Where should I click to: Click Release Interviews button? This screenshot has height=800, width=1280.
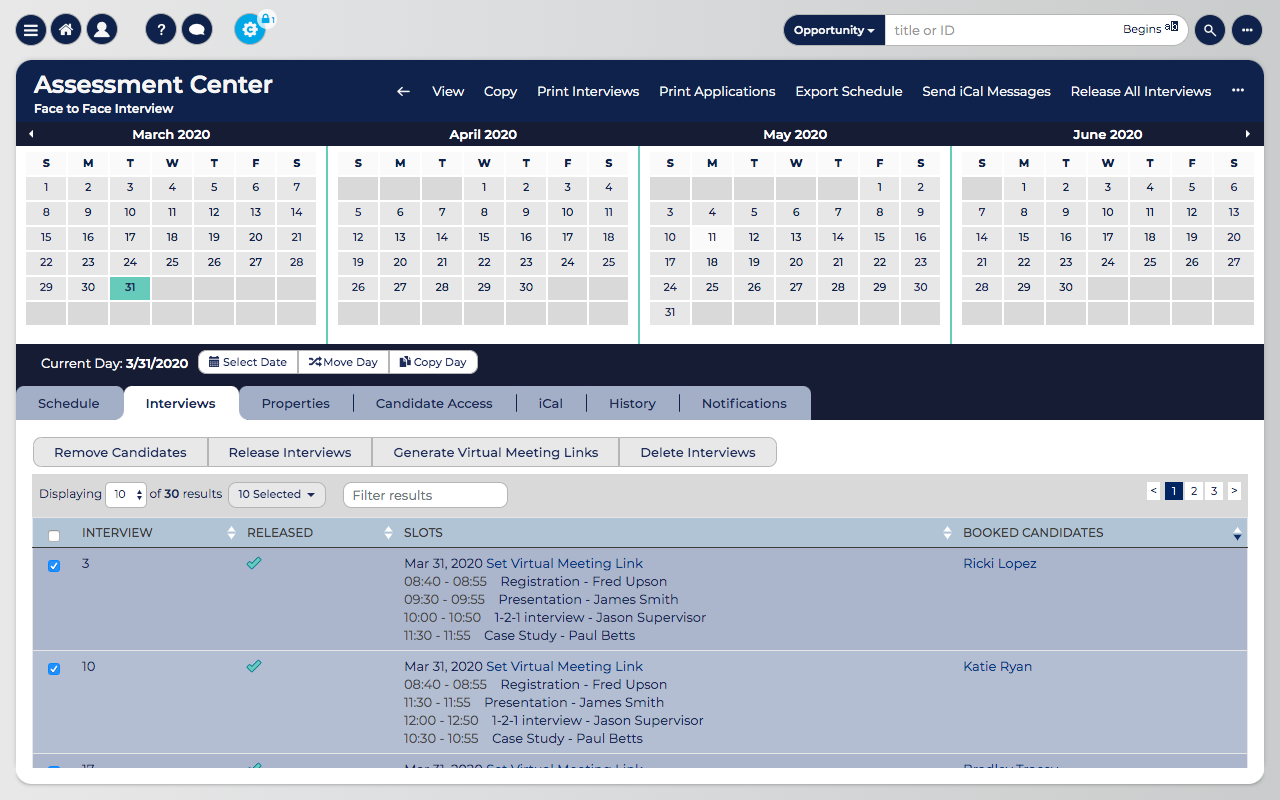point(290,452)
